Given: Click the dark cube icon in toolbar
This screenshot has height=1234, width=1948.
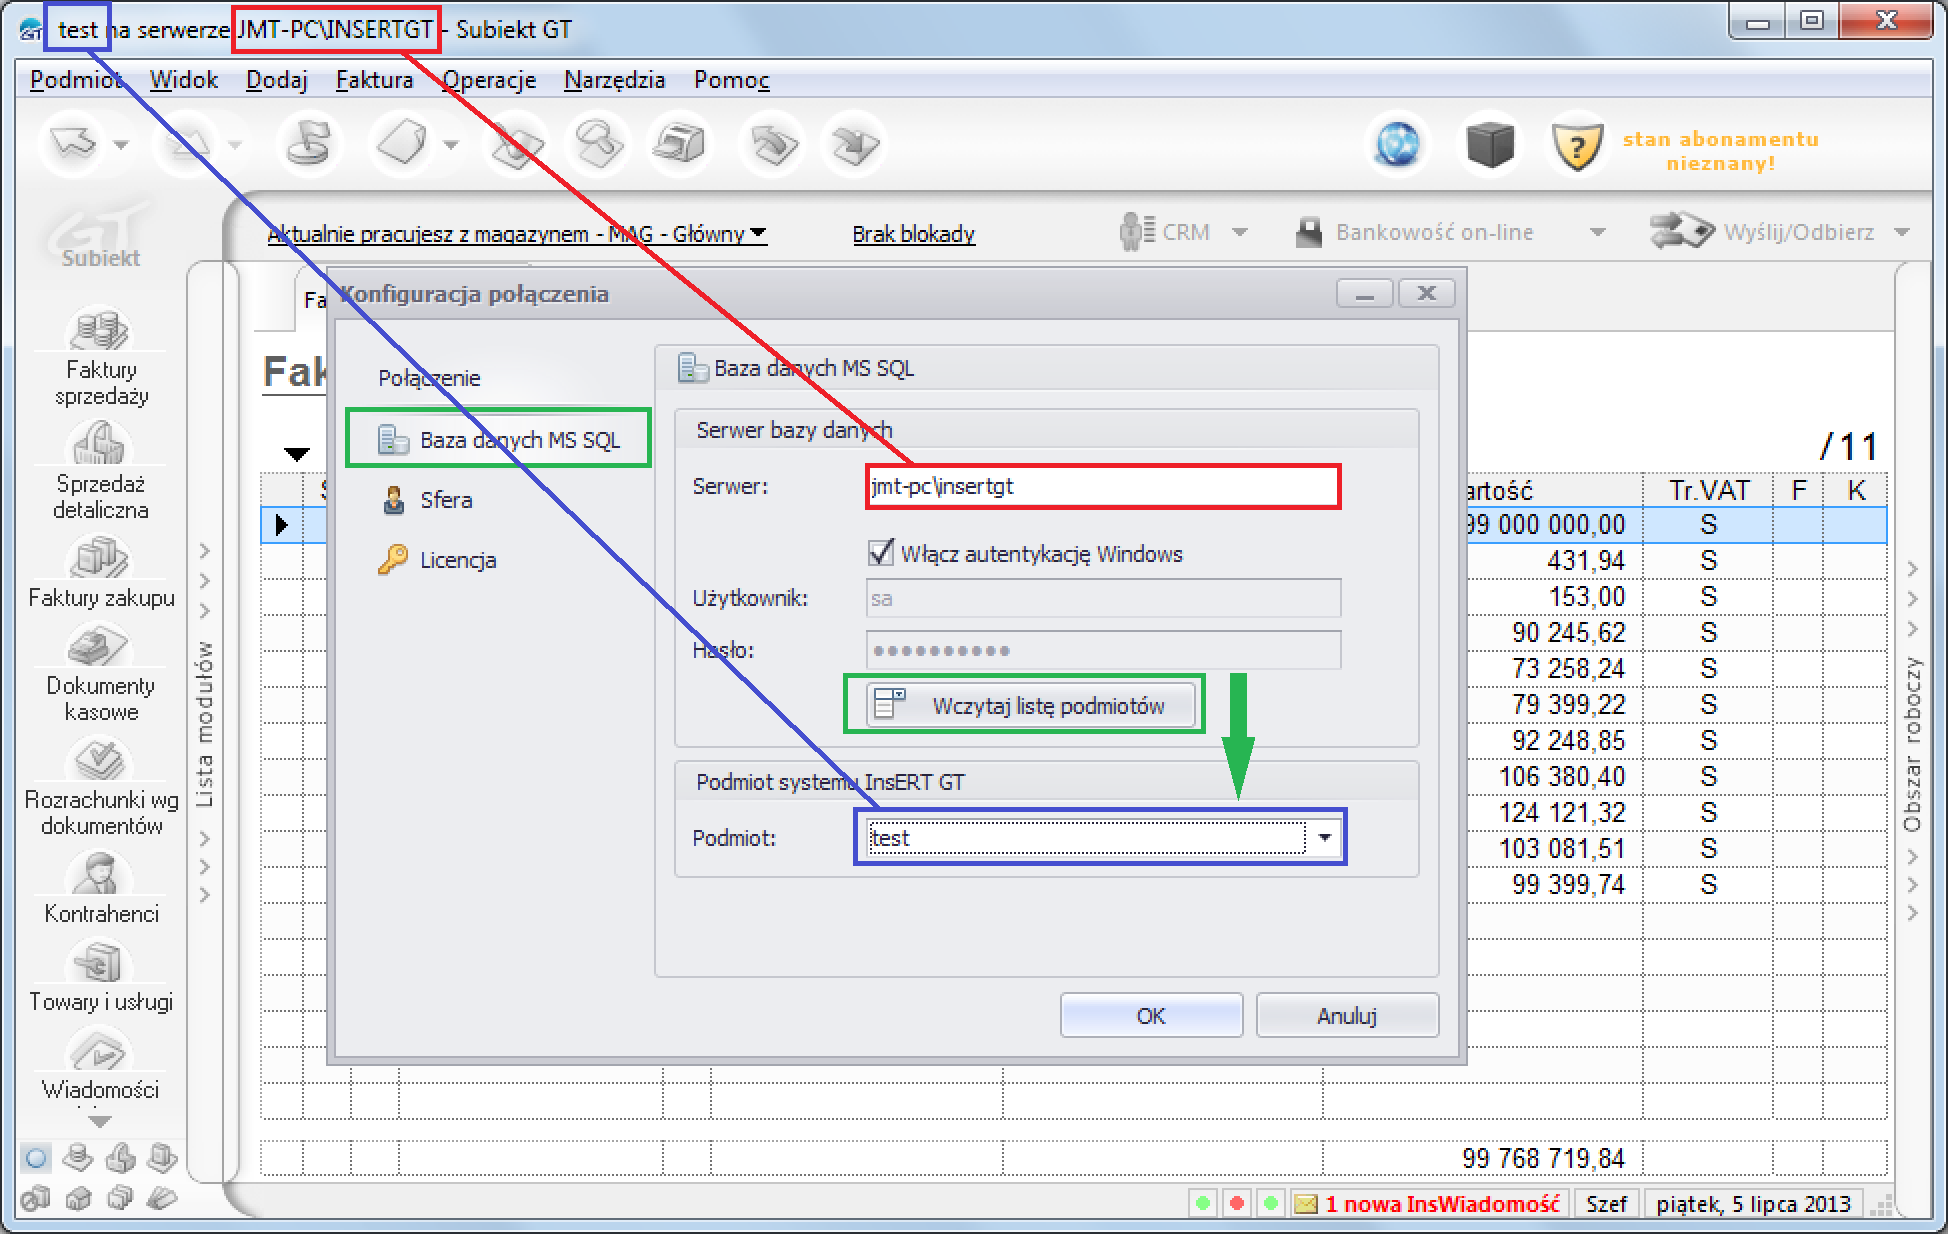Looking at the screenshot, I should tap(1490, 145).
